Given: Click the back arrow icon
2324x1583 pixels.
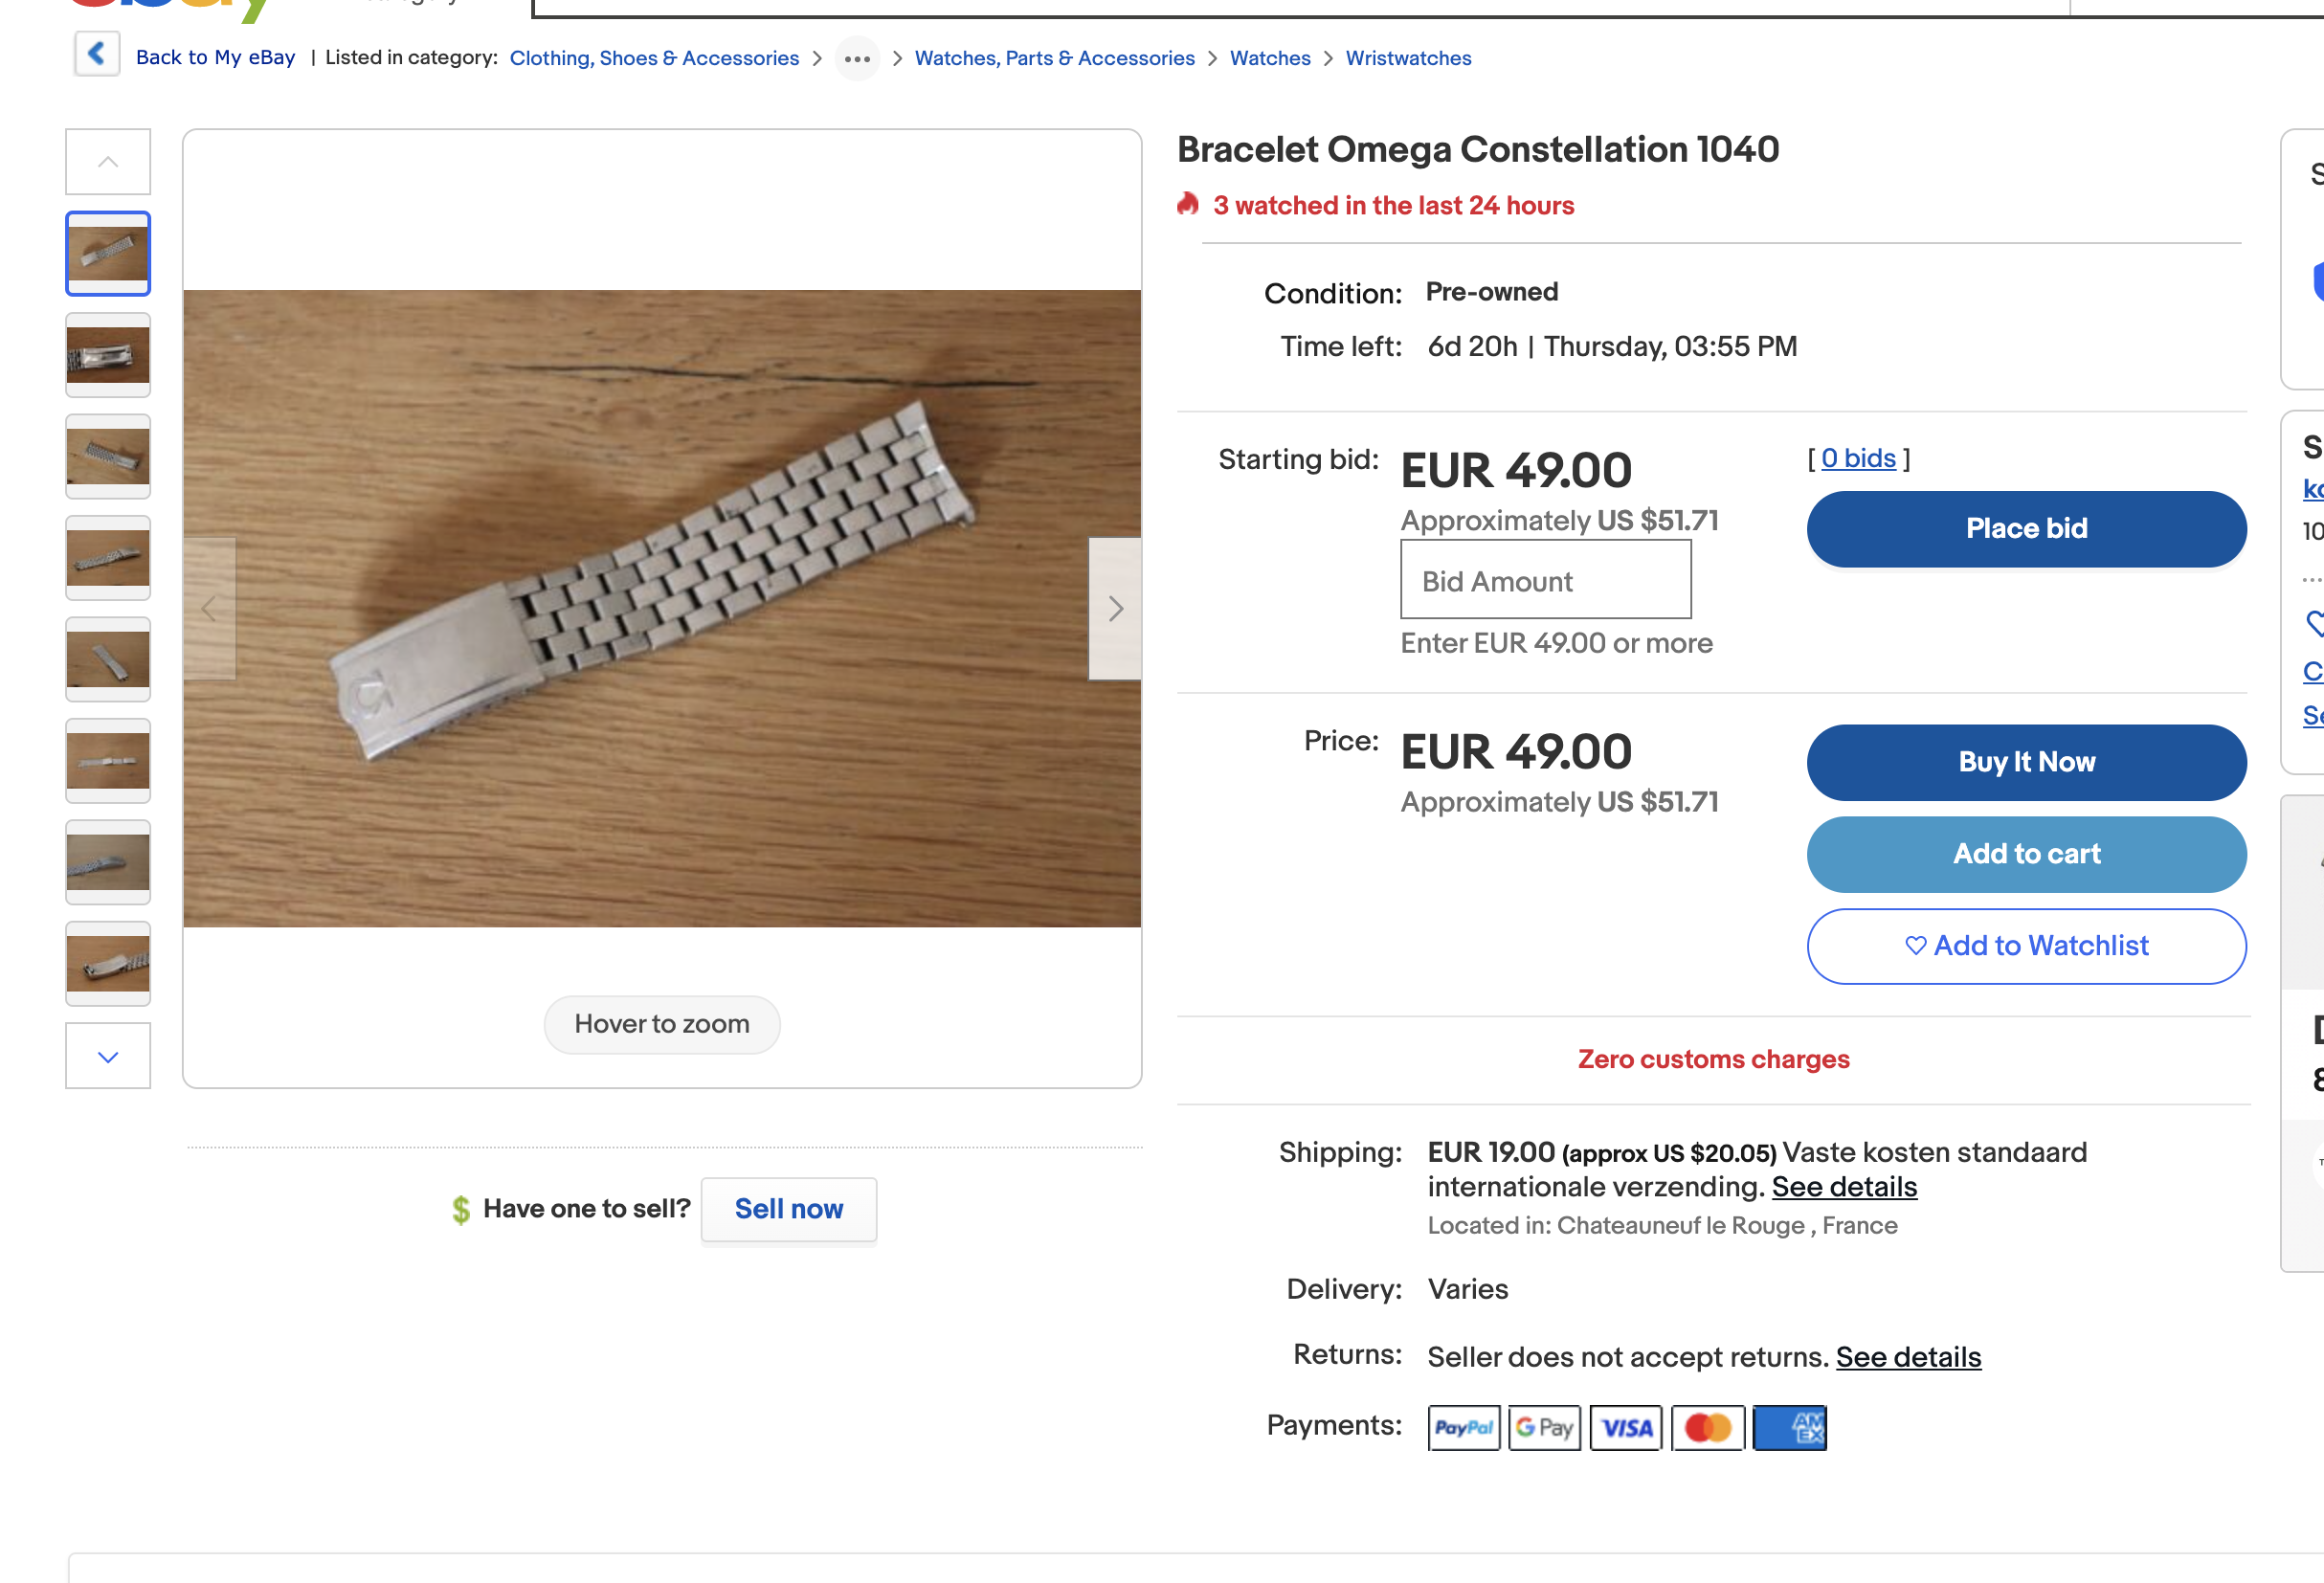Looking at the screenshot, I should (x=97, y=54).
